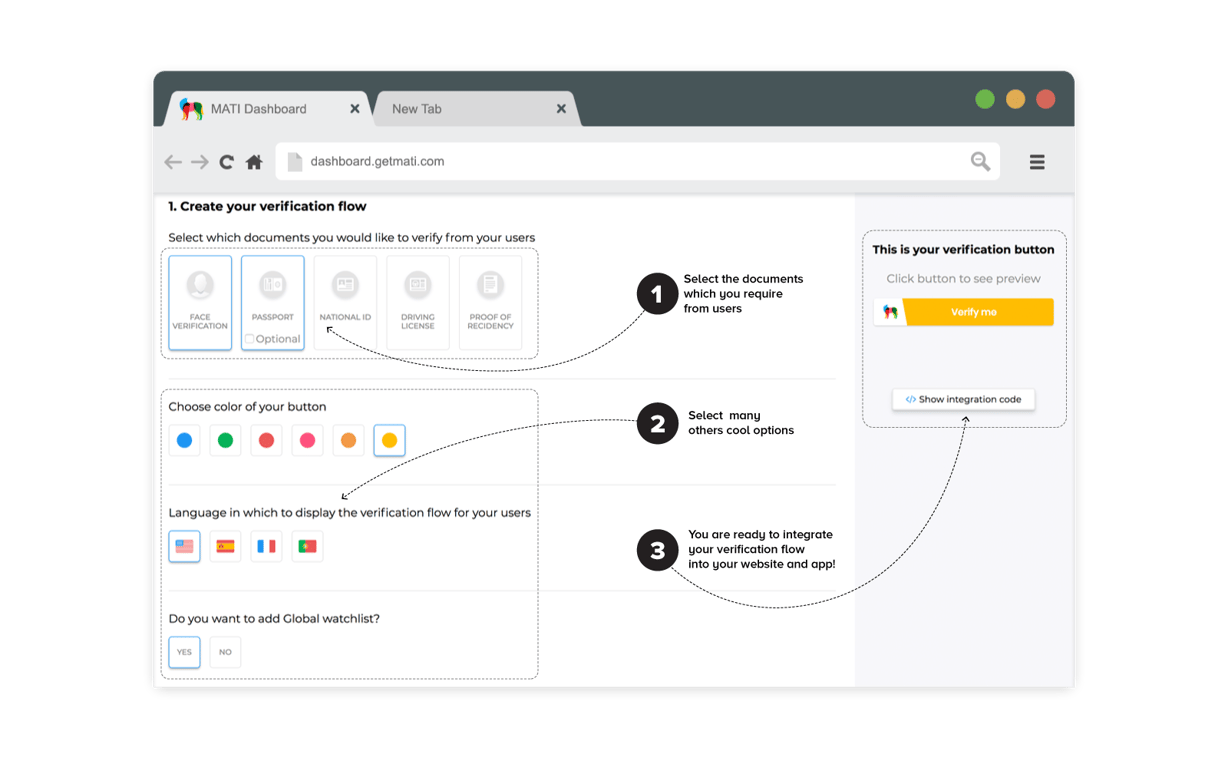The height and width of the screenshot is (768, 1228).
Task: Click the yellow window control dot
Action: pyautogui.click(x=1015, y=99)
